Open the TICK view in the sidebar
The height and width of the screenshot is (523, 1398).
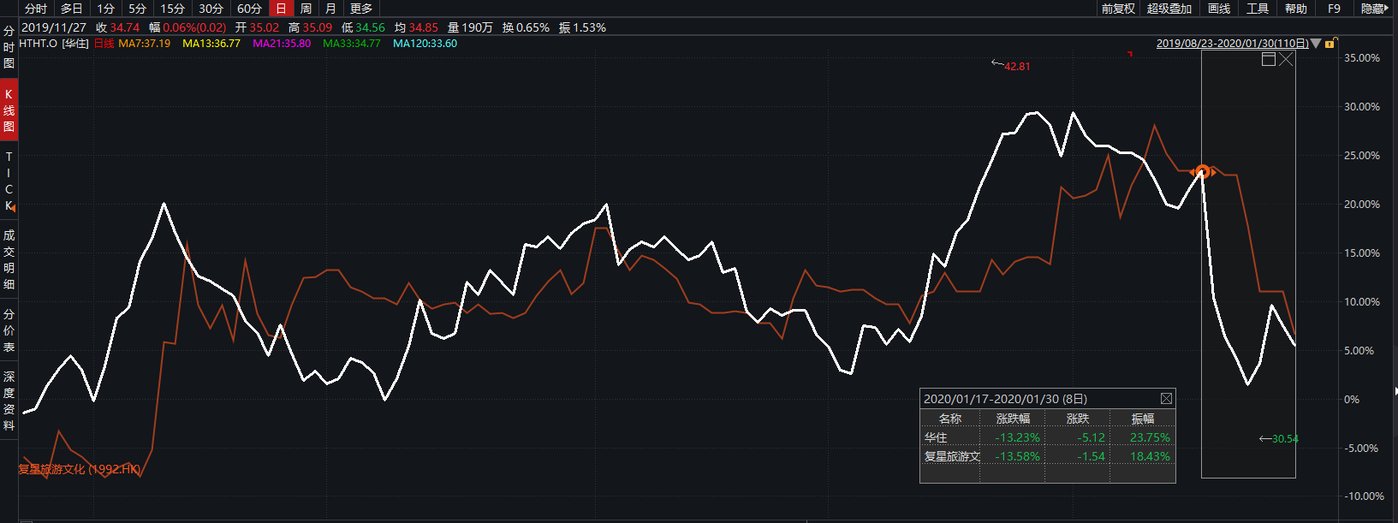(9, 181)
